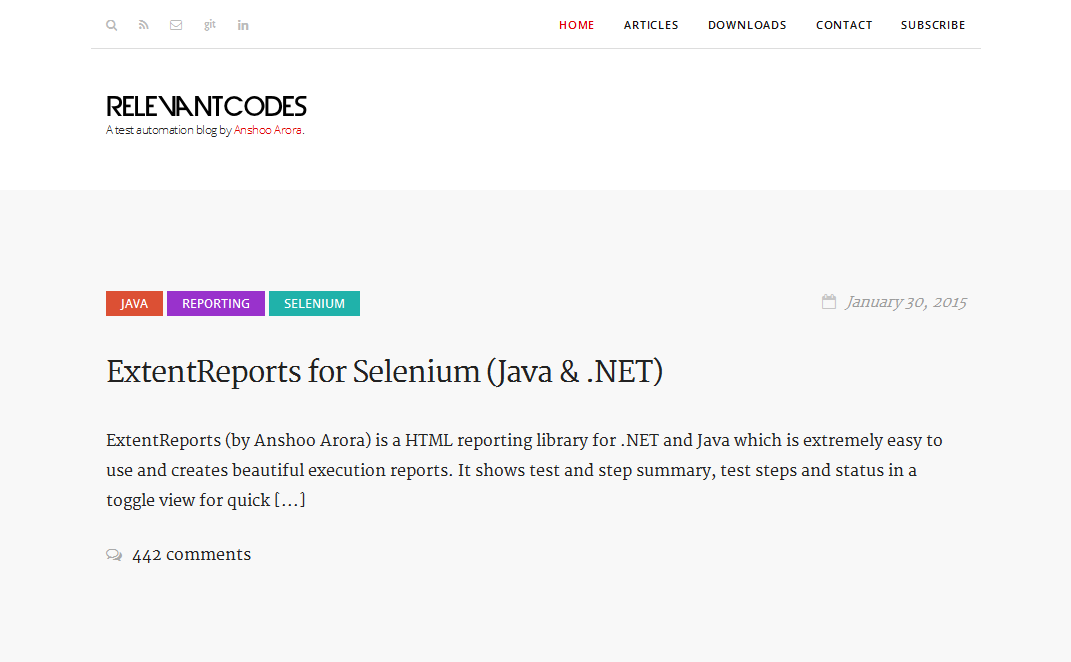The width and height of the screenshot is (1071, 662).
Task: Filter posts by the red JAVA tag
Action: [x=134, y=304]
